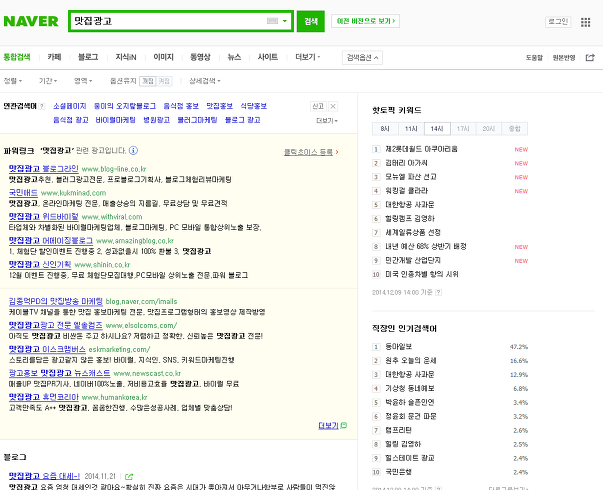This screenshot has width=603, height=490.
Task: Select the 11시 hot topic tab
Action: click(x=411, y=129)
